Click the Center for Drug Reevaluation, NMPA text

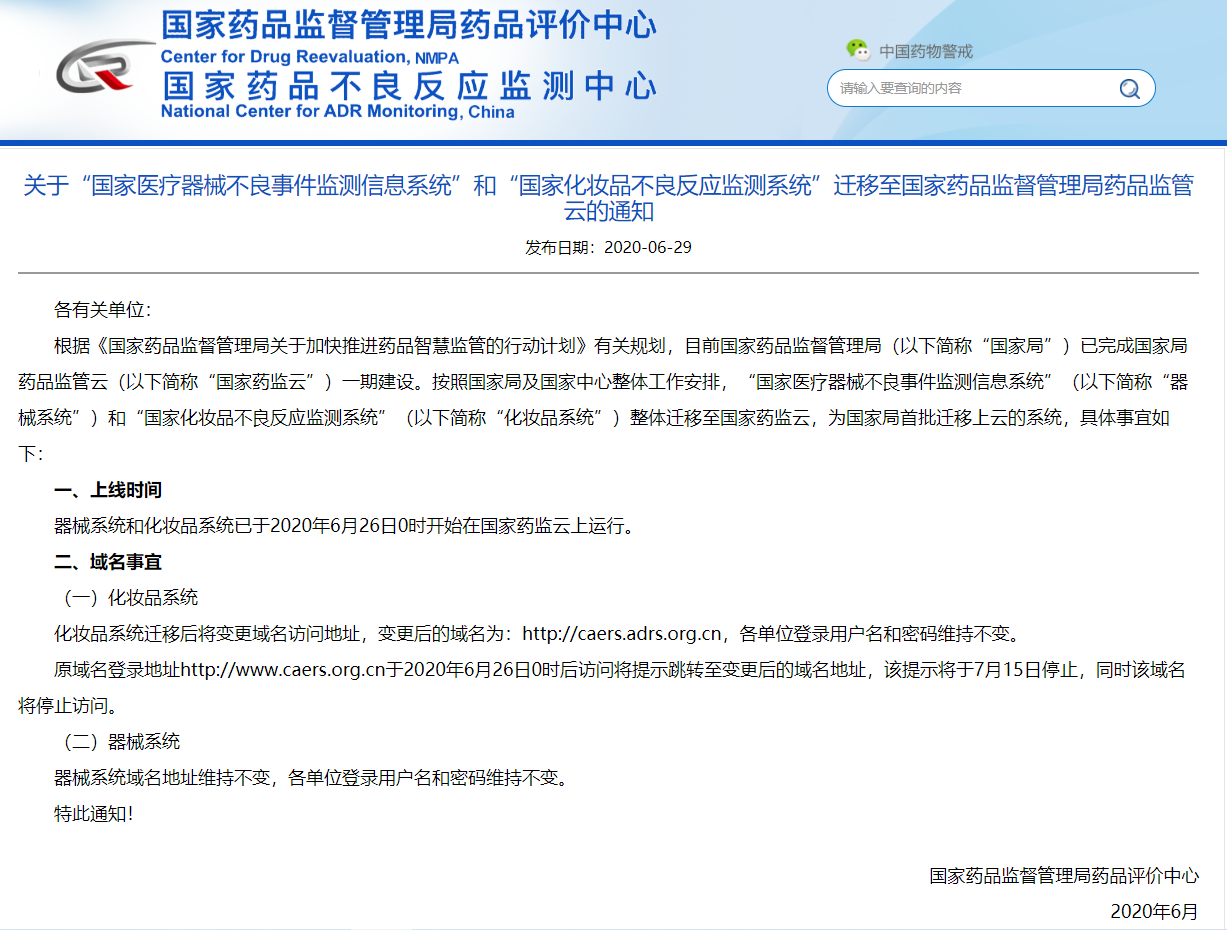310,56
